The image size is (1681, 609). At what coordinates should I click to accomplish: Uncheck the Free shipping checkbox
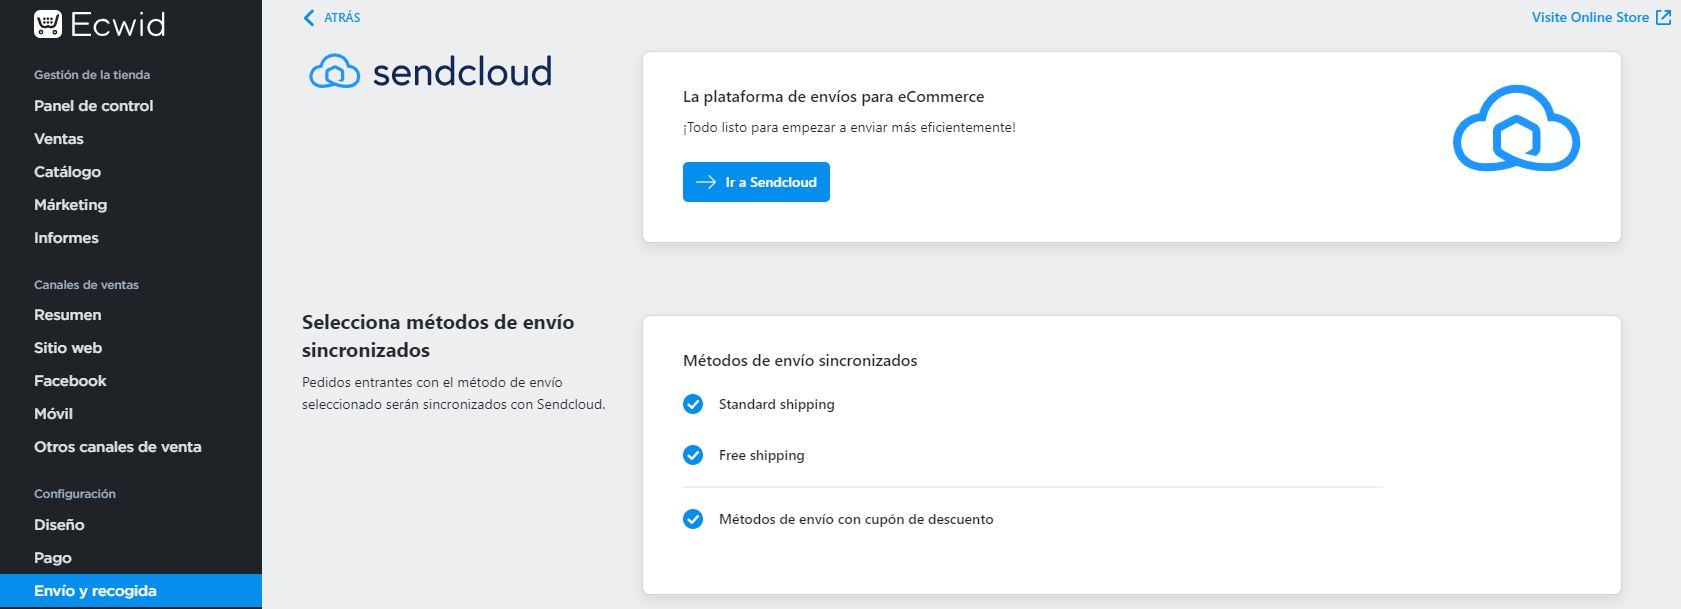pyautogui.click(x=693, y=455)
